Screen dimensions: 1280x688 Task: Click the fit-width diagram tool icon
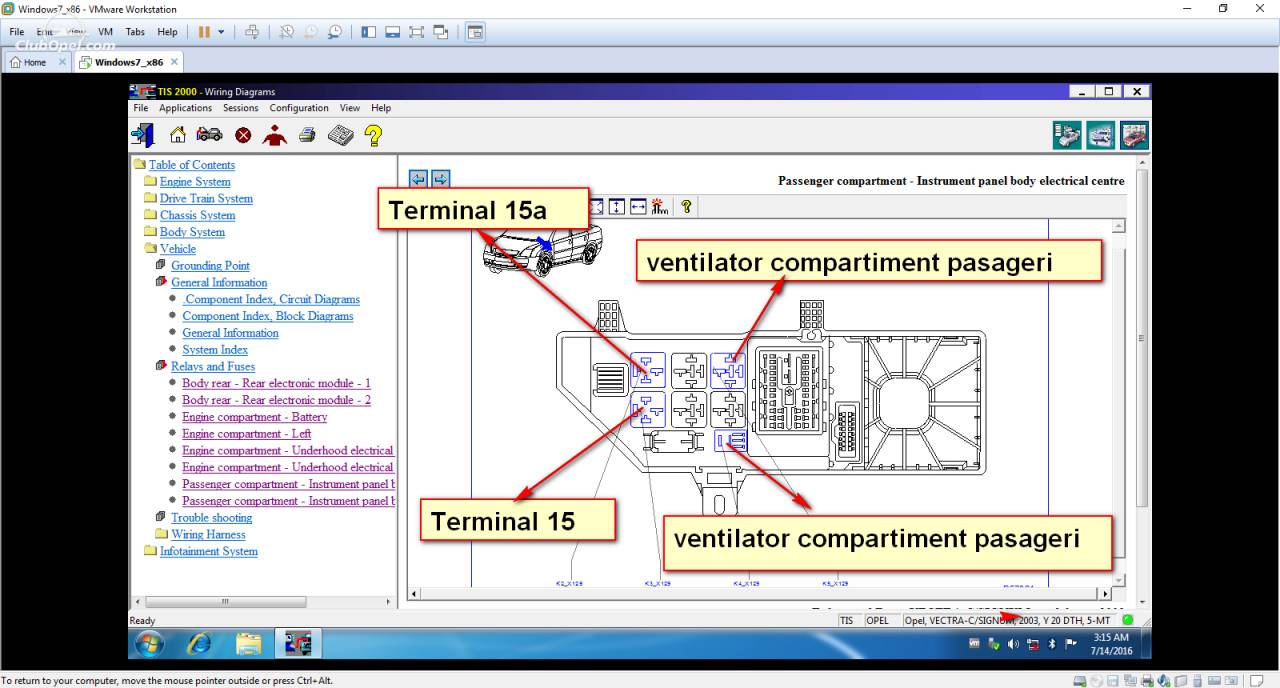click(638, 207)
